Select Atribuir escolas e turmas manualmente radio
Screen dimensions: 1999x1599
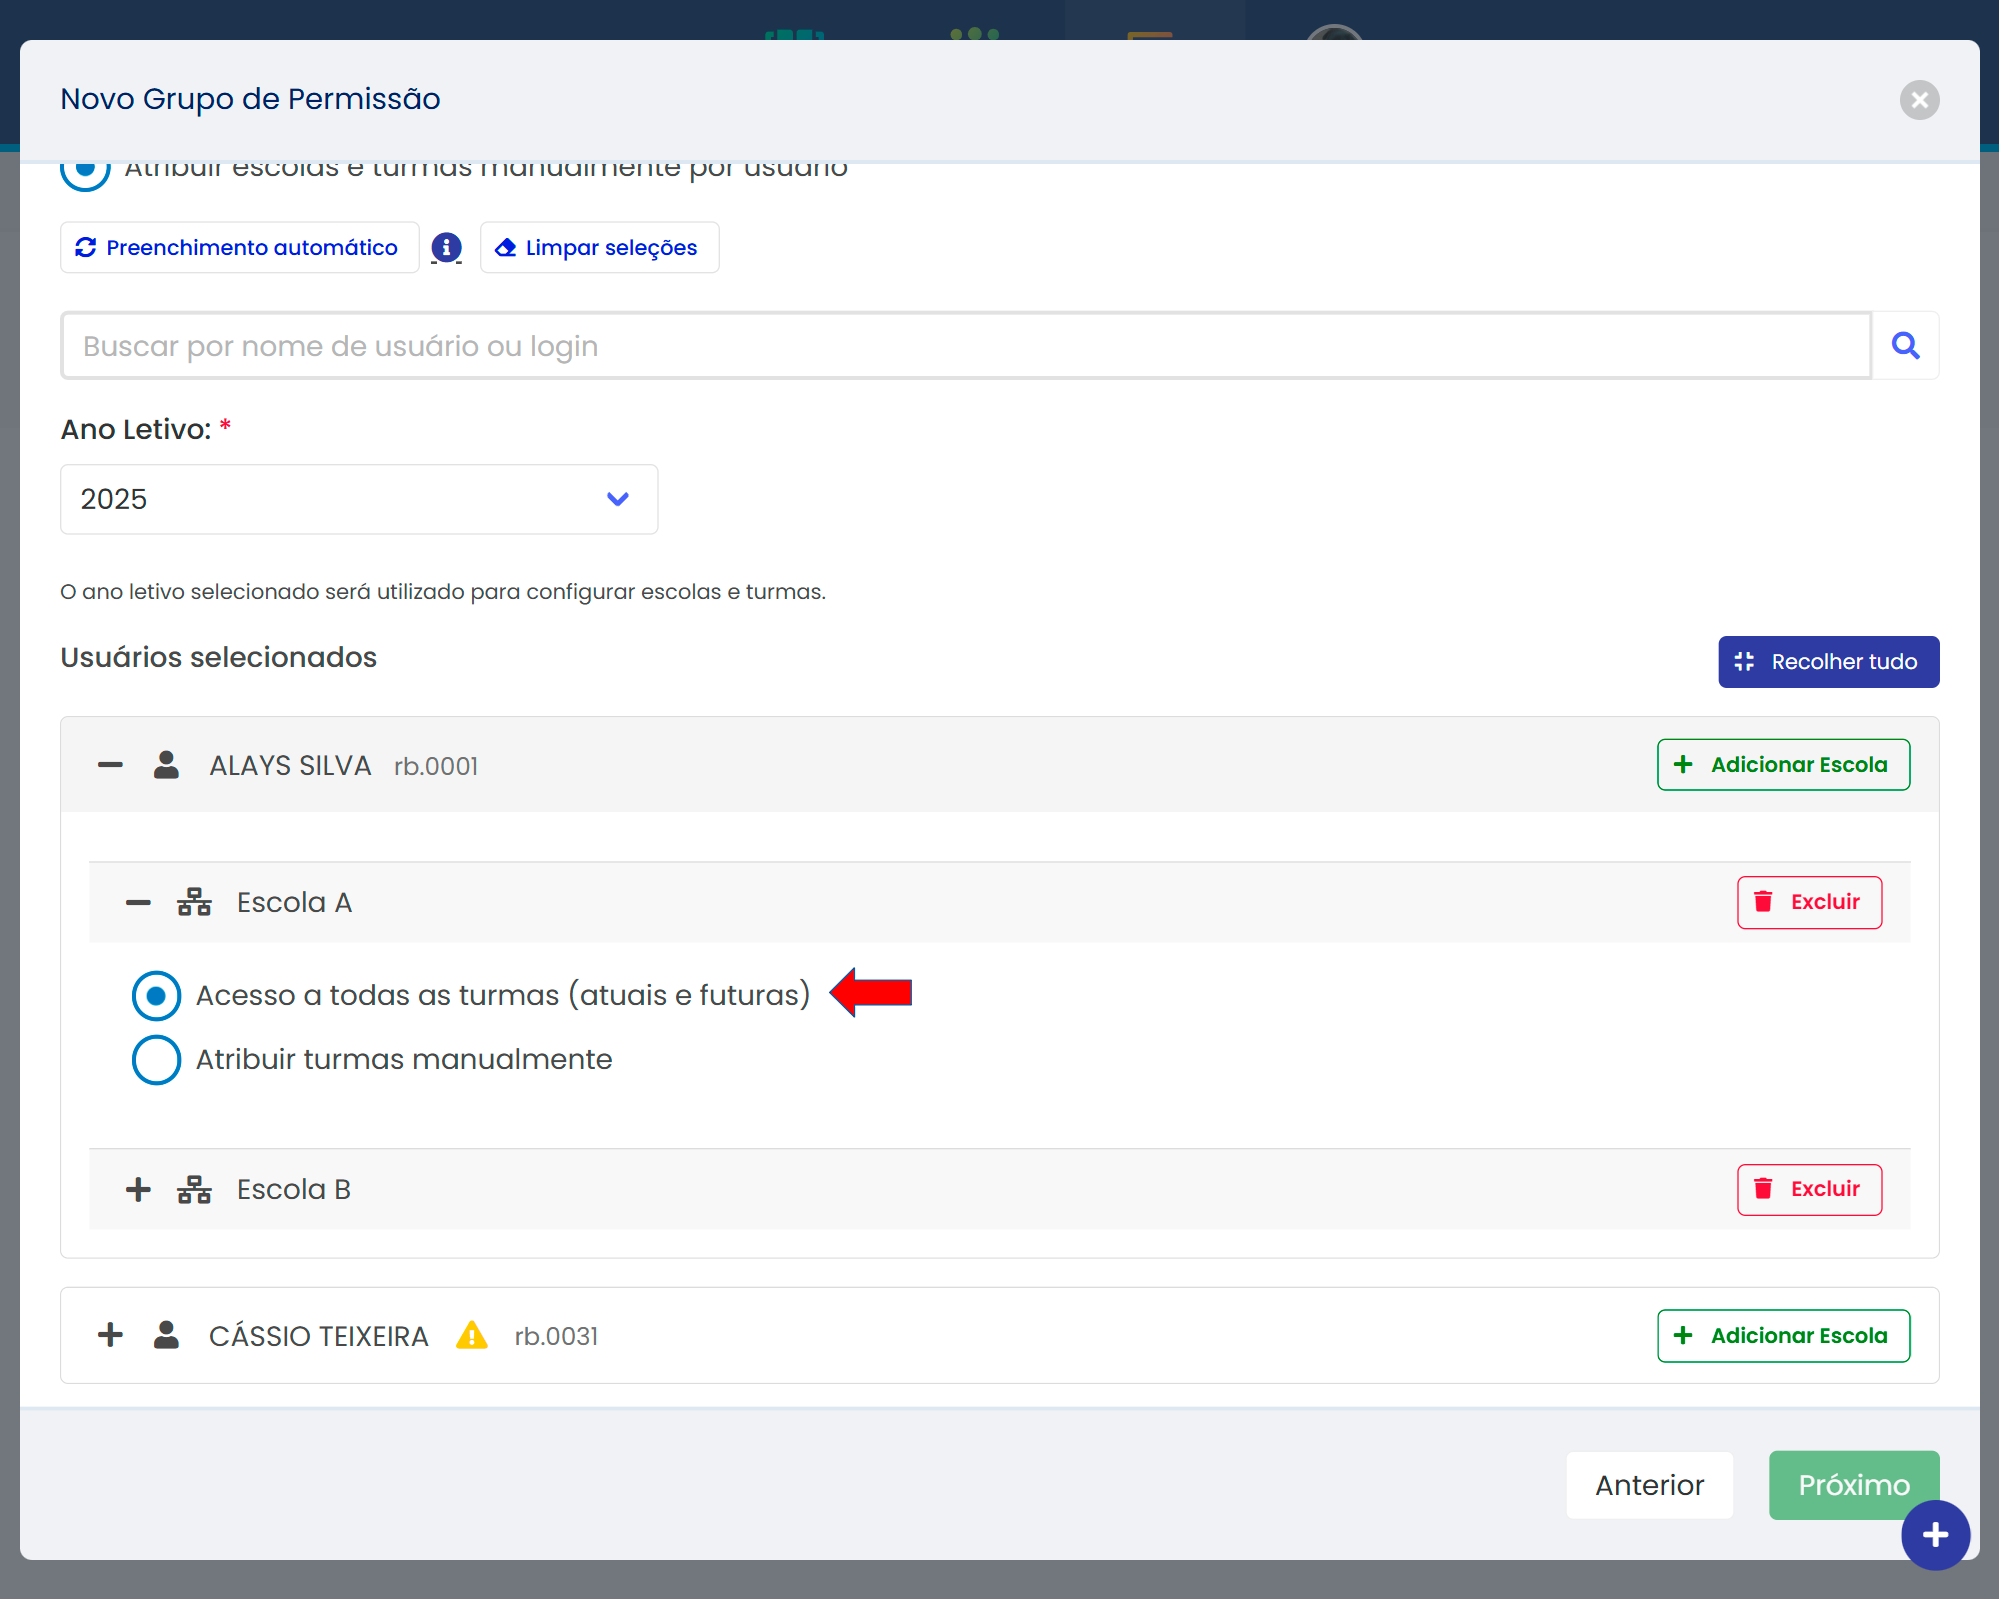click(86, 173)
